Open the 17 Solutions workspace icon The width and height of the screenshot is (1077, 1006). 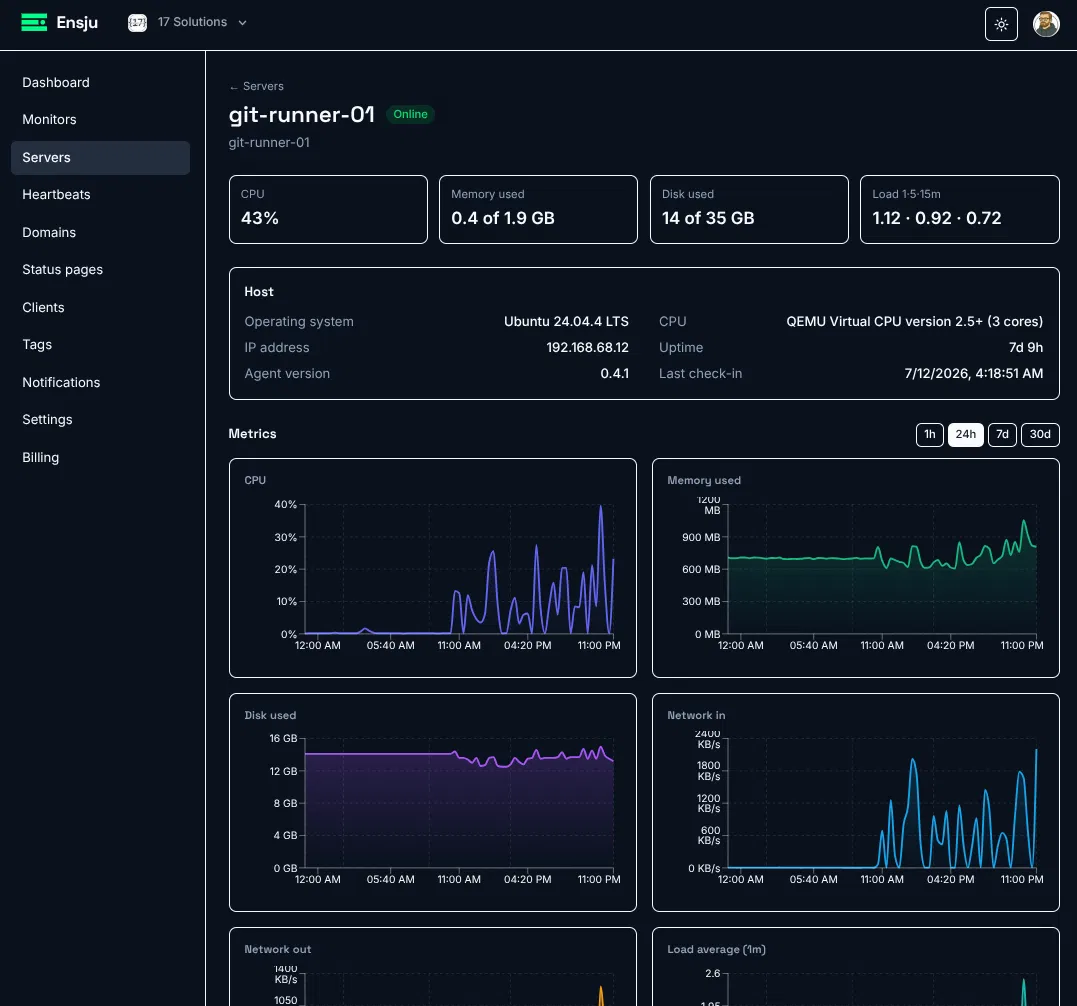[137, 23]
